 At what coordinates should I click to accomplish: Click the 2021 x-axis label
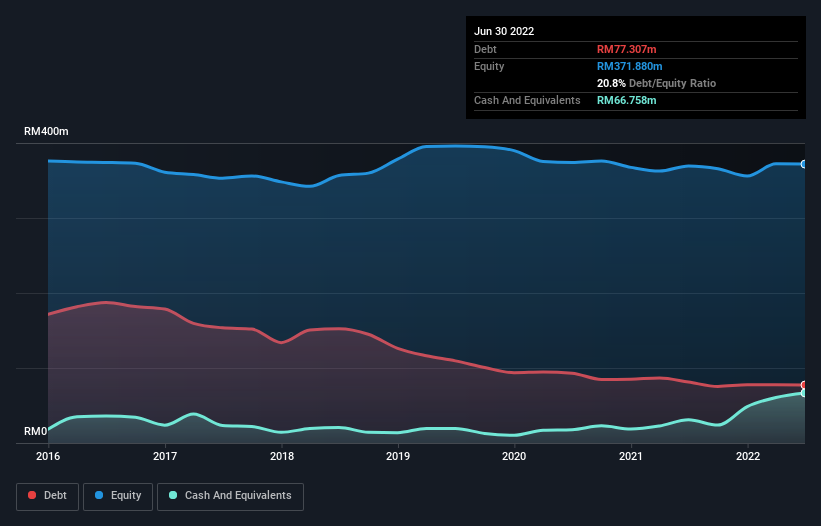pyautogui.click(x=631, y=456)
